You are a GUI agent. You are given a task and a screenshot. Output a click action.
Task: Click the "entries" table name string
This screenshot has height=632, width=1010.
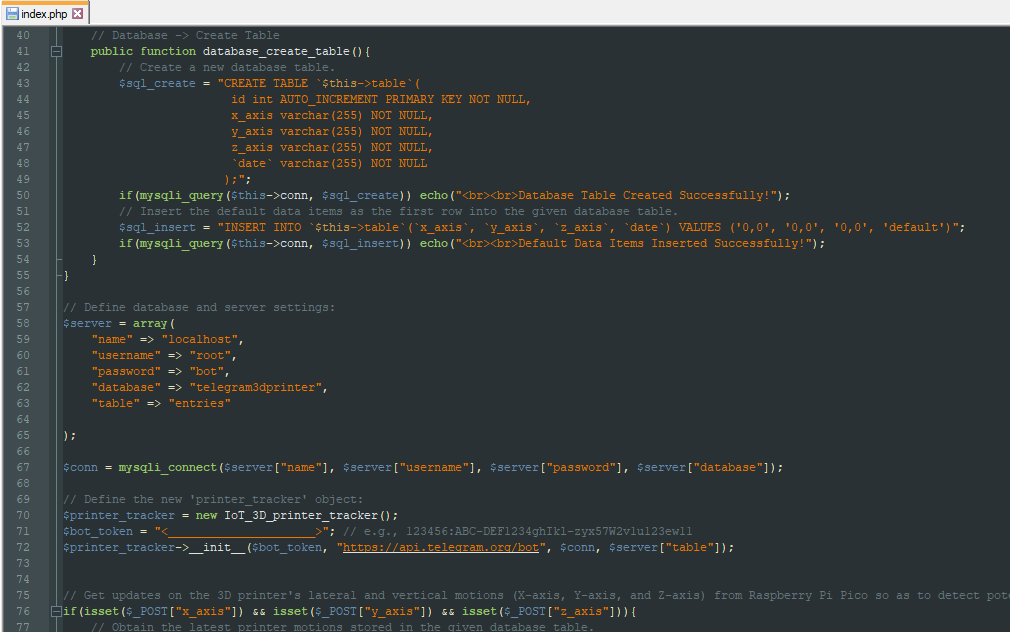(x=200, y=403)
